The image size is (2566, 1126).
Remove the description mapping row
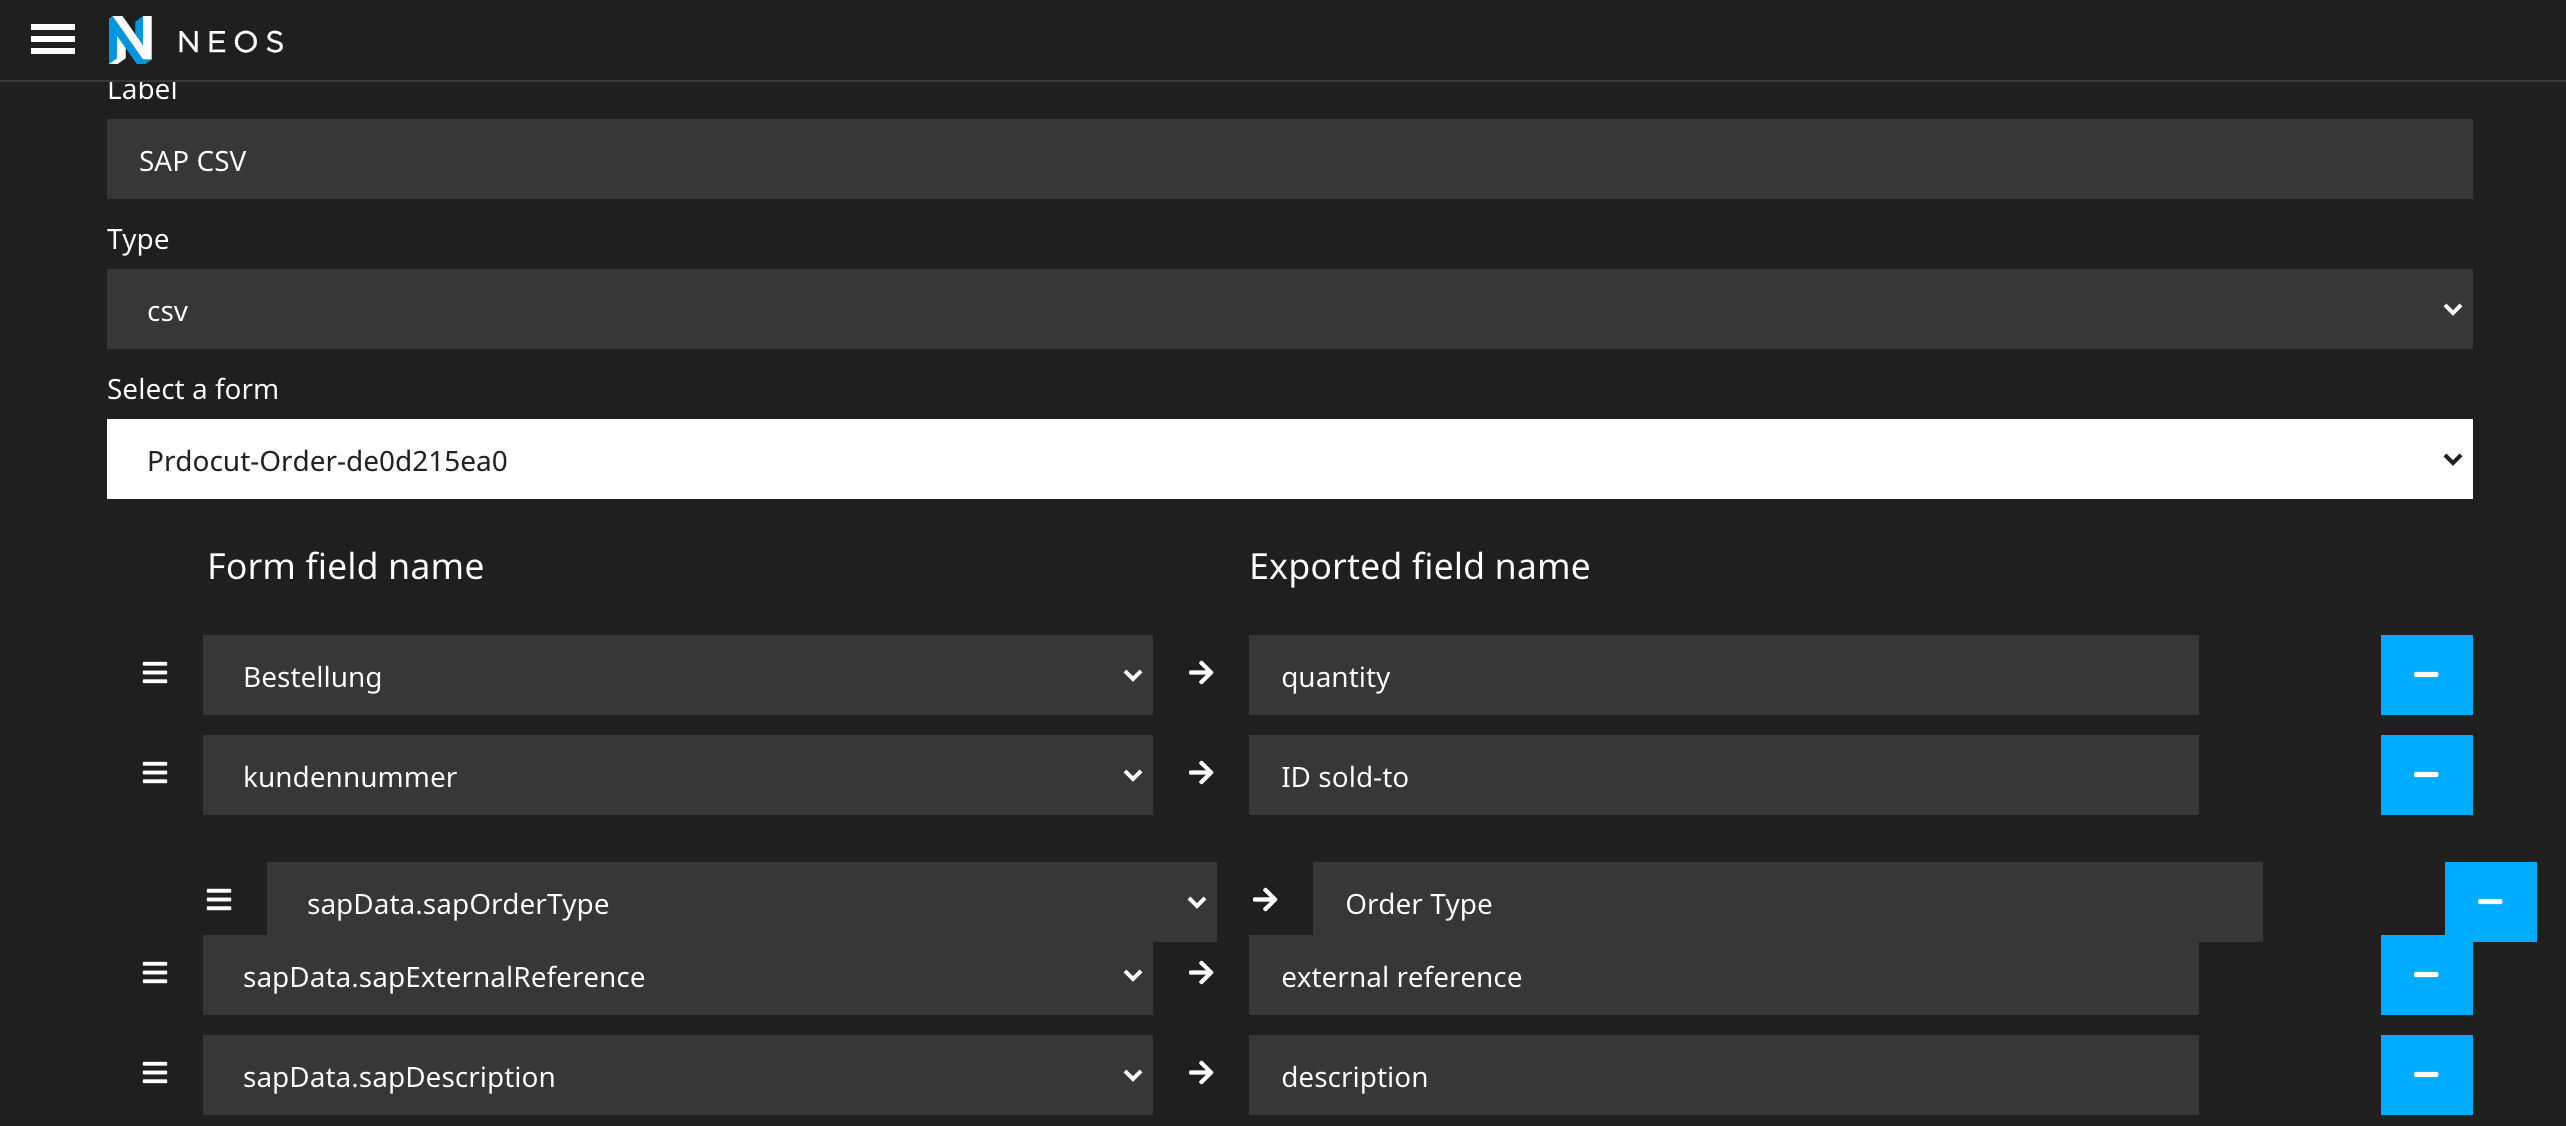(2426, 1075)
